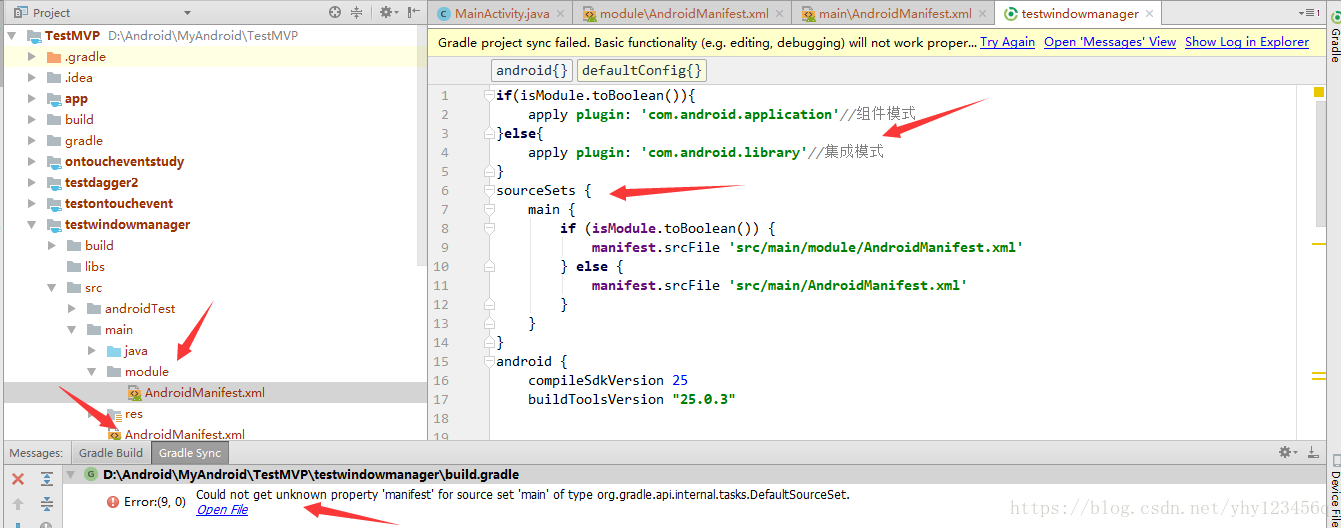Show the hidden editor tabs list
Image resolution: width=1341 pixels, height=528 pixels.
pyautogui.click(x=1308, y=13)
